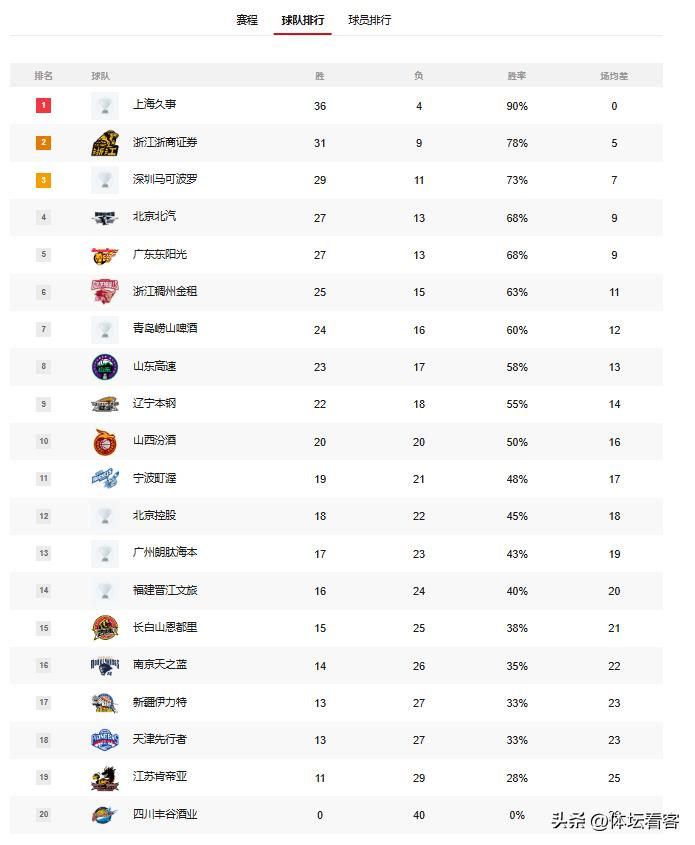Click the 四川丰谷酒业 team logo
695x845 pixels.
pyautogui.click(x=105, y=815)
